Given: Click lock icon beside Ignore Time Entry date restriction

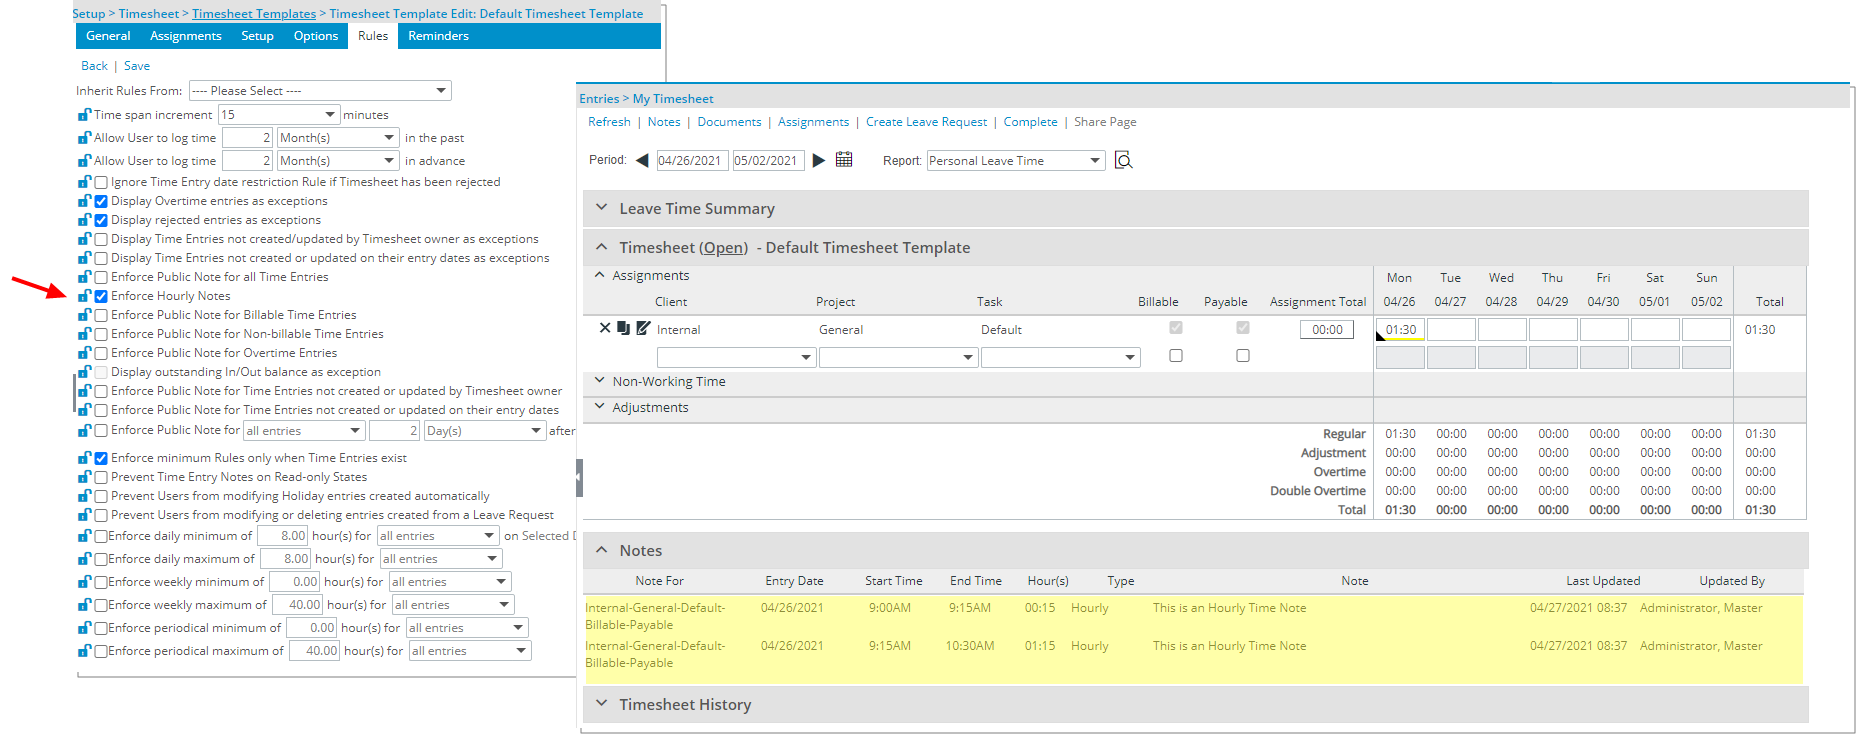Looking at the screenshot, I should pyautogui.click(x=84, y=182).
